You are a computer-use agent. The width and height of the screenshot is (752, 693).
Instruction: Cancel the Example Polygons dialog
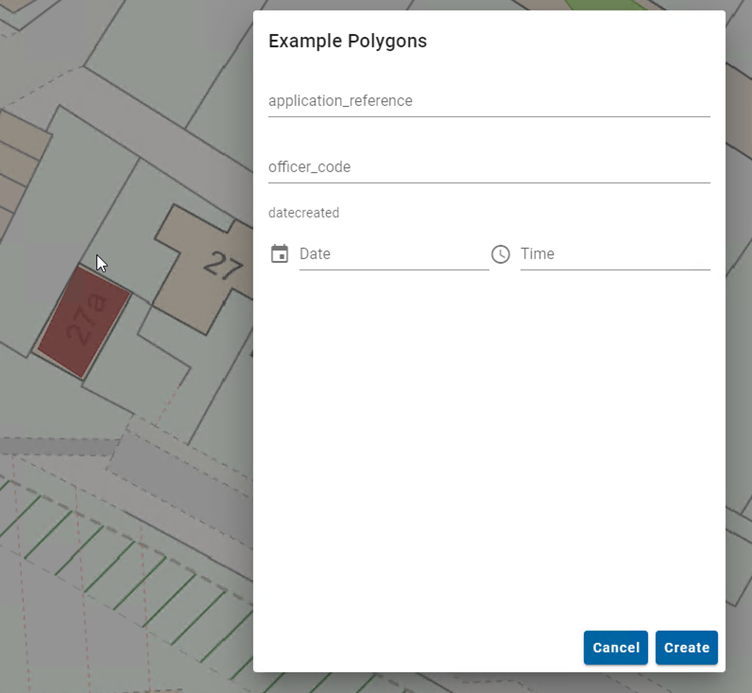click(x=615, y=647)
